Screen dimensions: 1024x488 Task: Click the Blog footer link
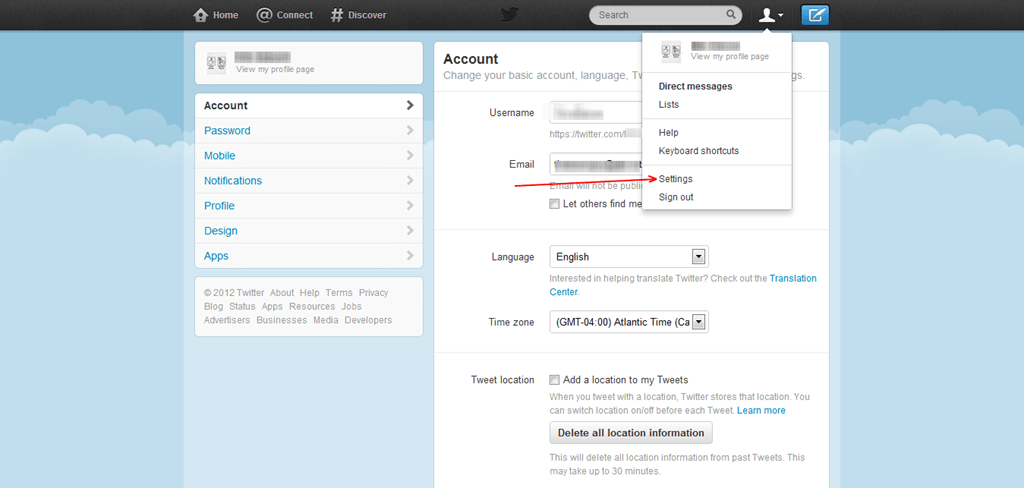click(x=214, y=306)
